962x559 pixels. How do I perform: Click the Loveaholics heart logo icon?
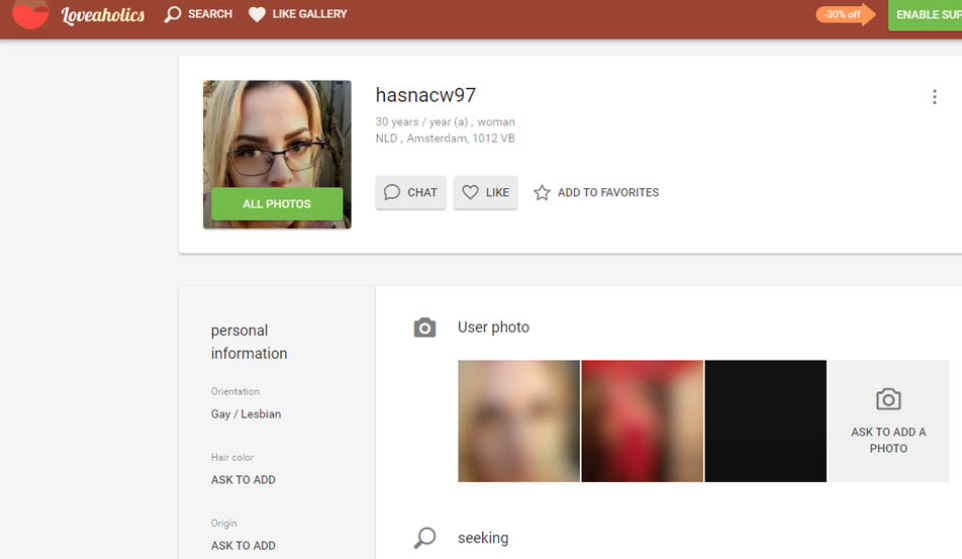(x=30, y=14)
